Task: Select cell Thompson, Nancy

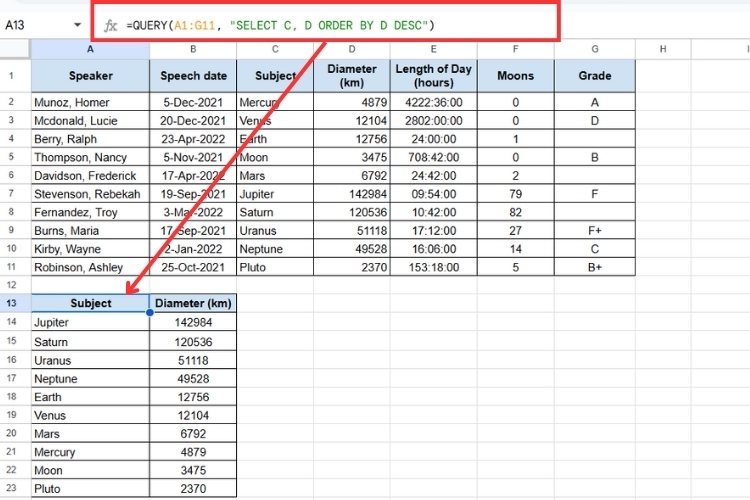Action: click(90, 157)
